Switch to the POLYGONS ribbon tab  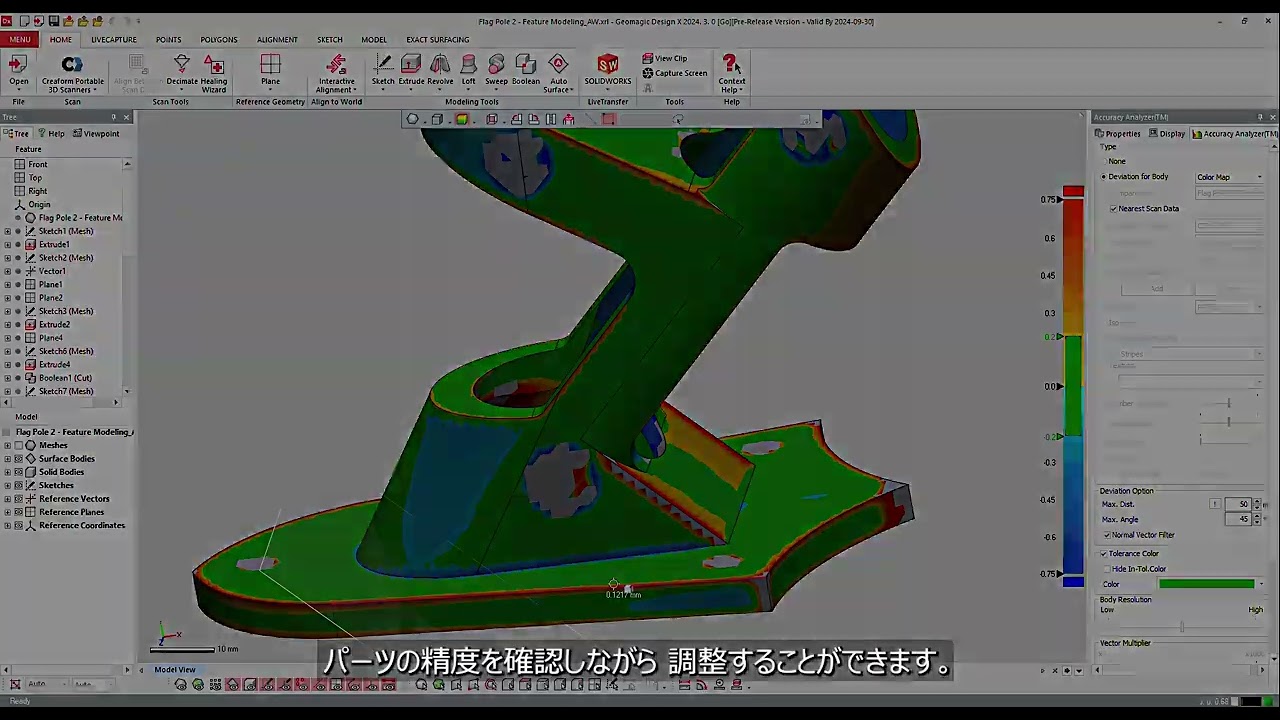pyautogui.click(x=219, y=40)
